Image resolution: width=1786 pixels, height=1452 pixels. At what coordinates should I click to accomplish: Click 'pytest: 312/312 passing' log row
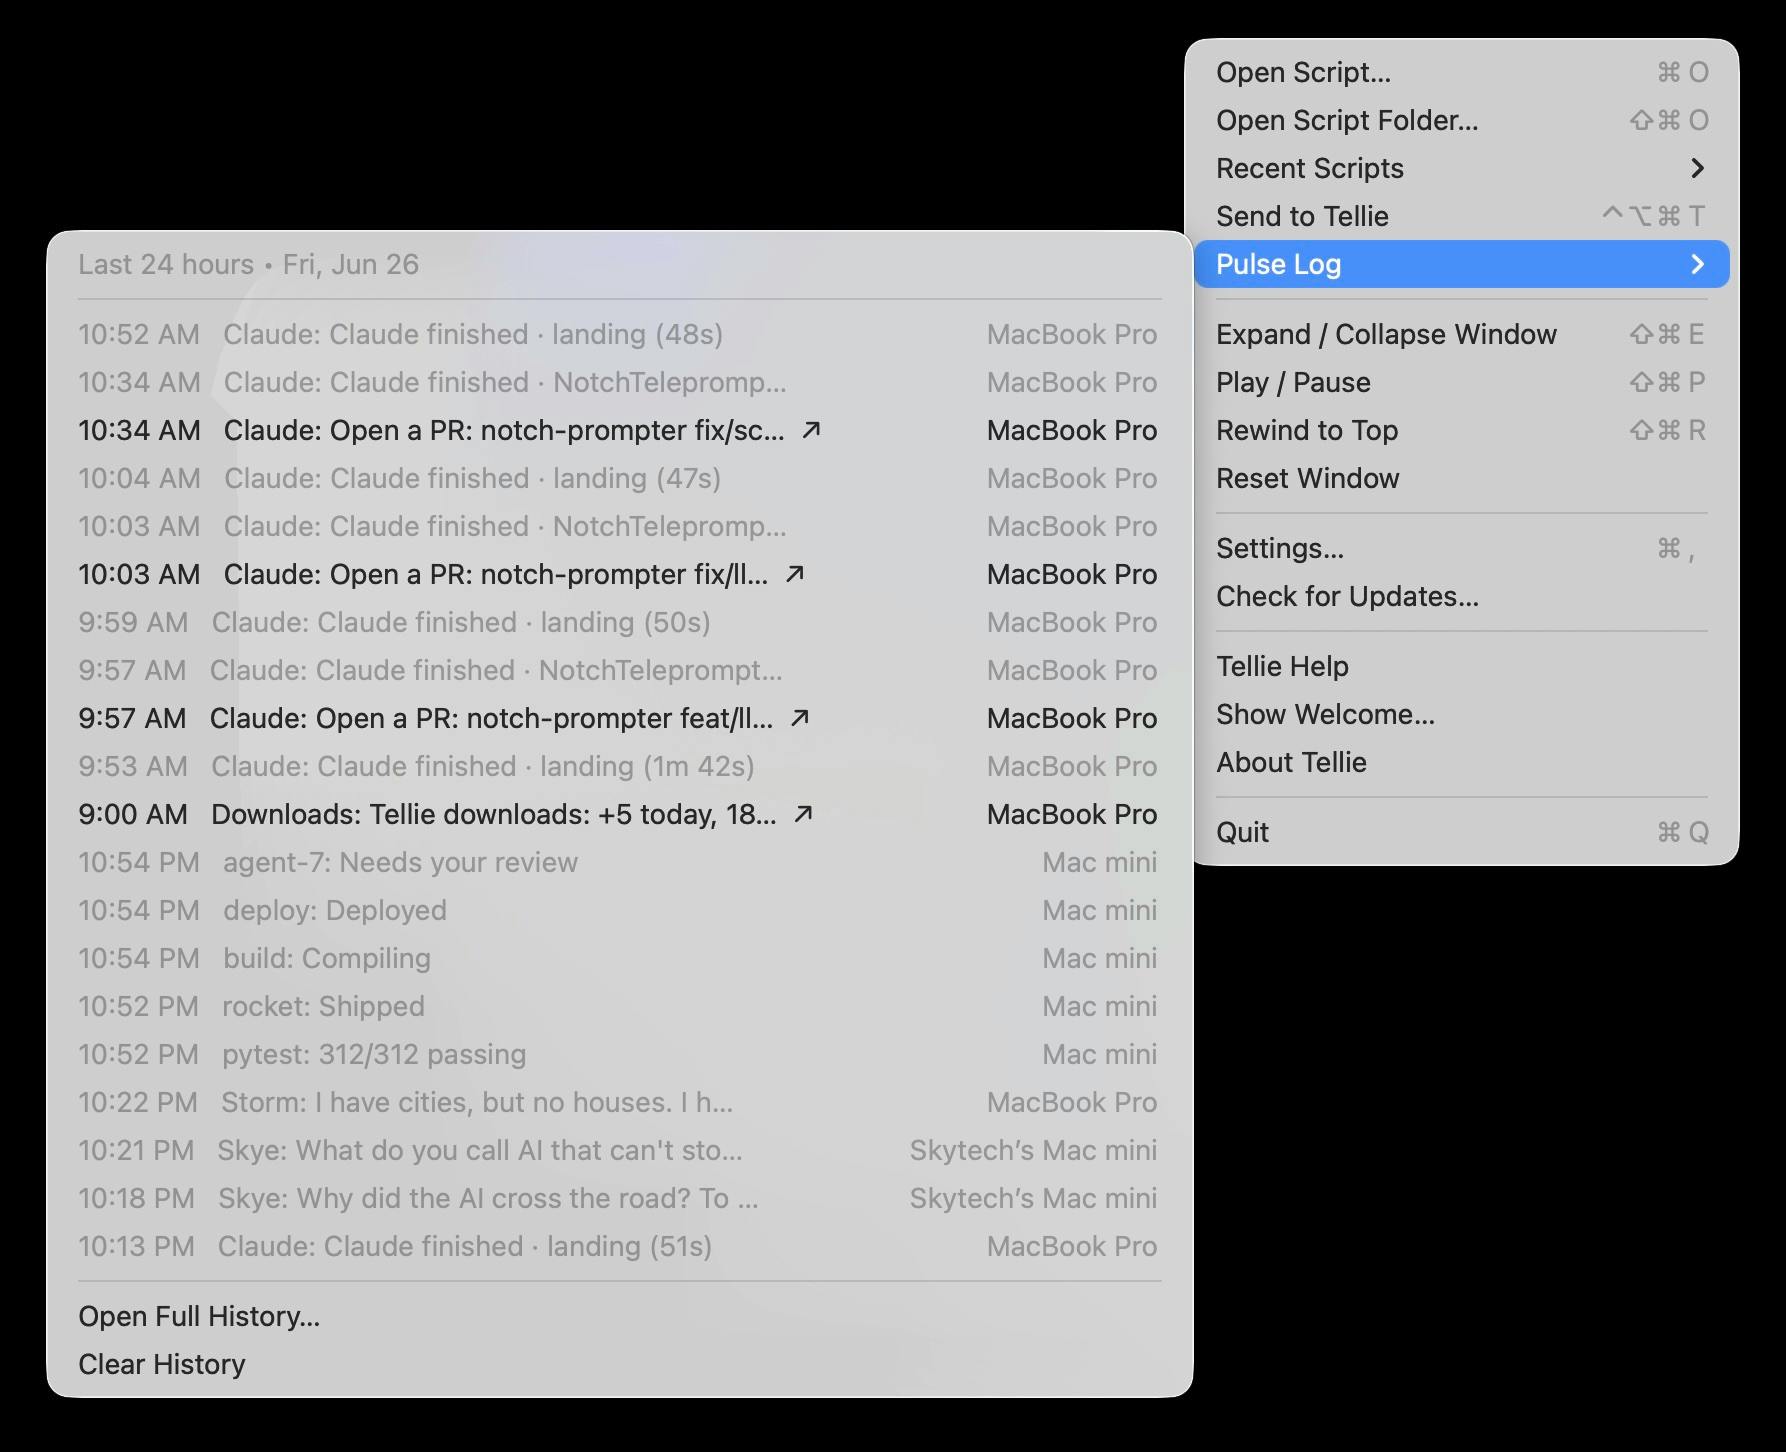[x=620, y=1054]
